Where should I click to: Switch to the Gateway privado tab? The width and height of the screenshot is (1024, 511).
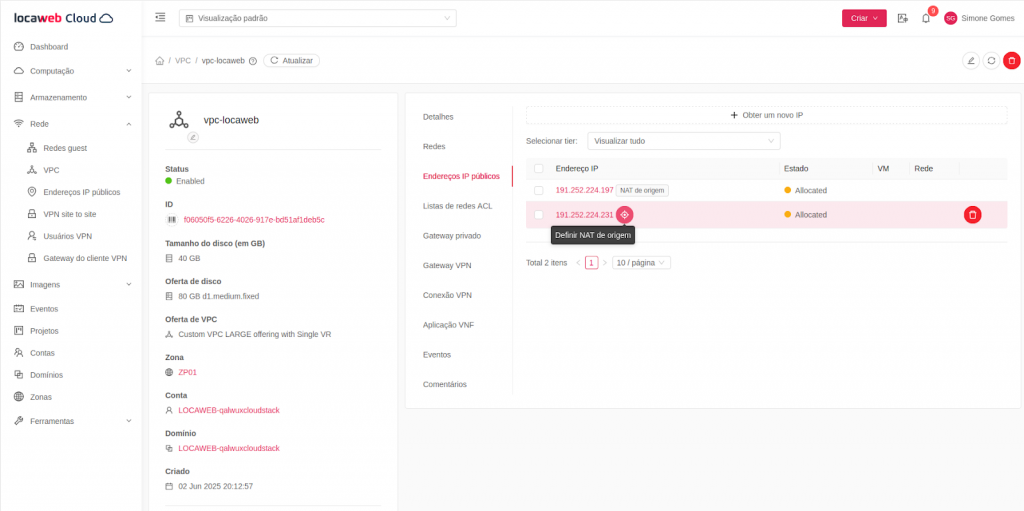[452, 235]
